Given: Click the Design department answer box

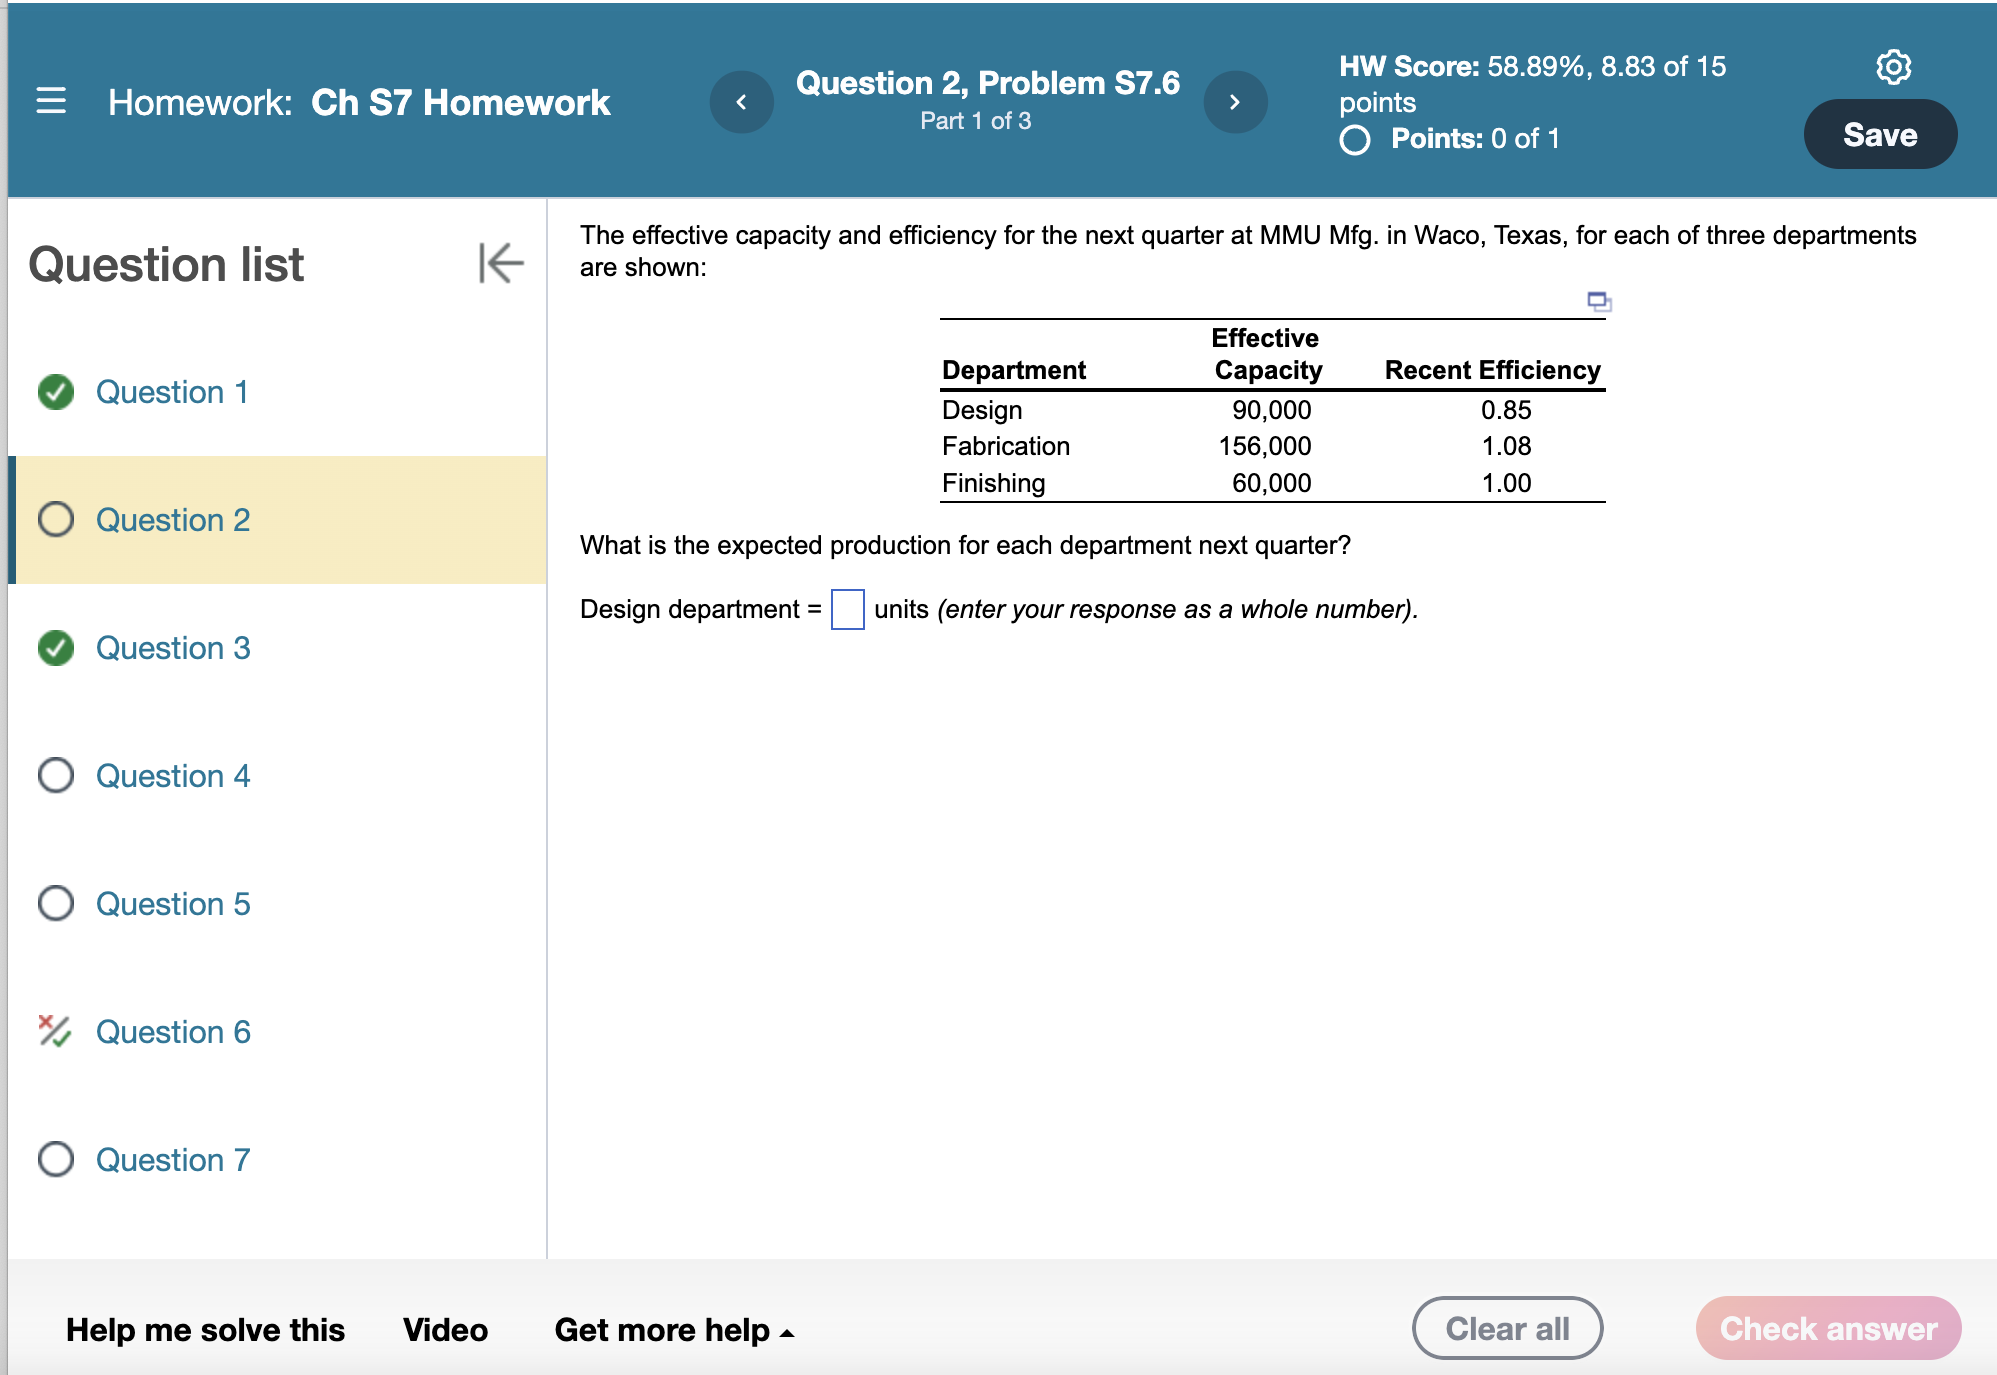Looking at the screenshot, I should [x=847, y=609].
